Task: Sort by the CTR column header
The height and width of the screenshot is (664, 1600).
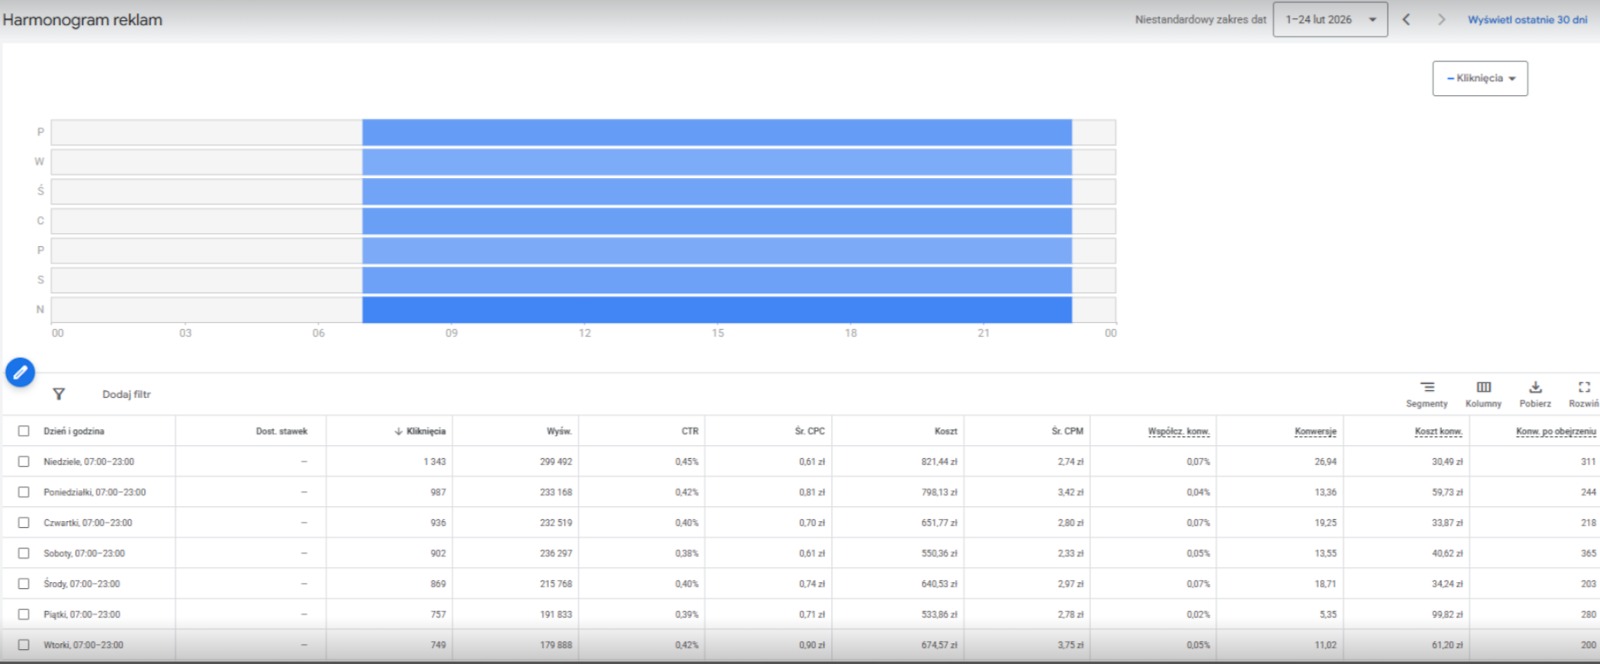Action: point(690,431)
